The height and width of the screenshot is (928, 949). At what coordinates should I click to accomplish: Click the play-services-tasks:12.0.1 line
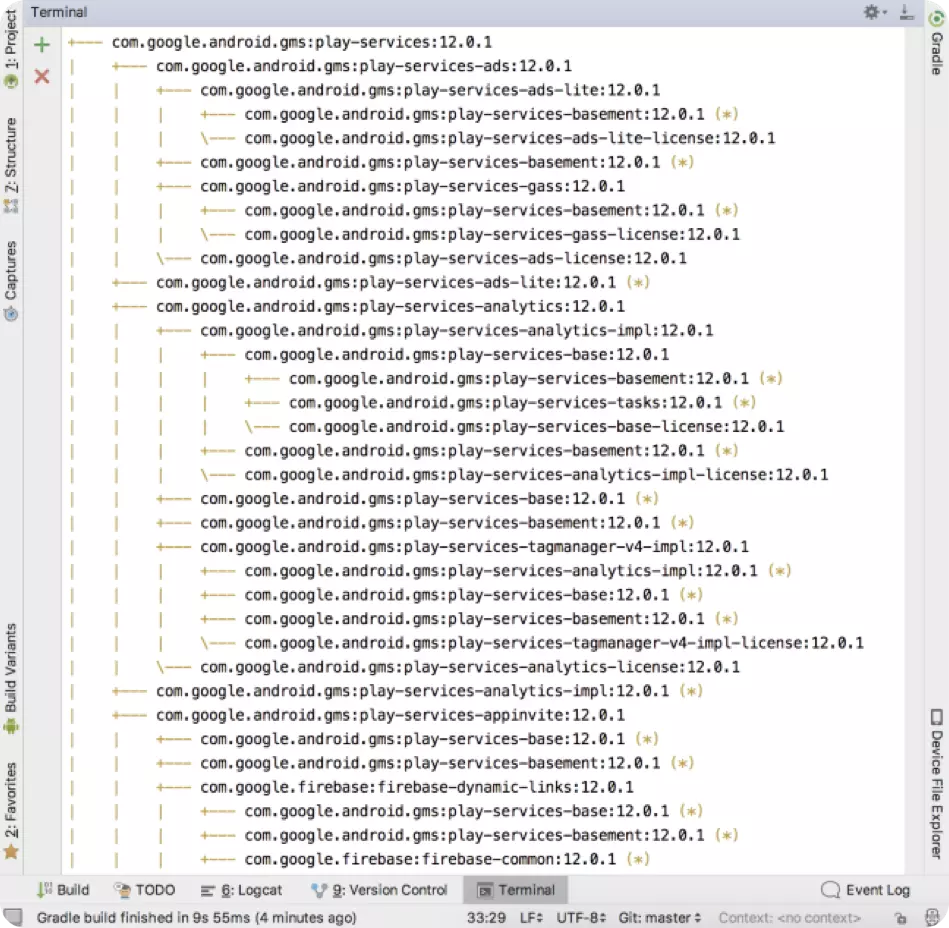(523, 403)
